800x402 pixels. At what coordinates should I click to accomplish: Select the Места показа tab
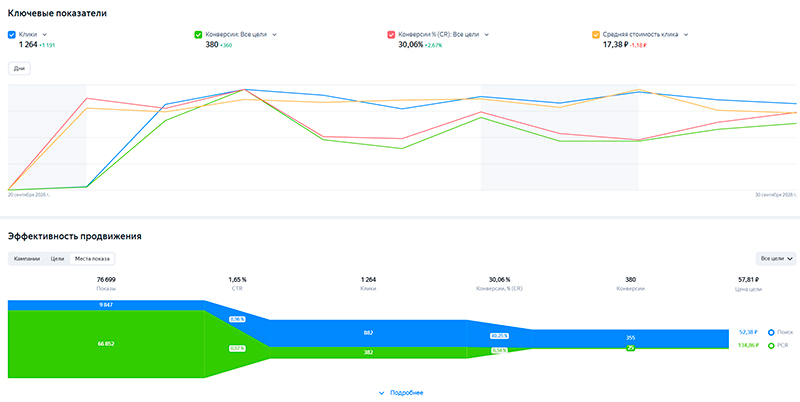pos(92,259)
